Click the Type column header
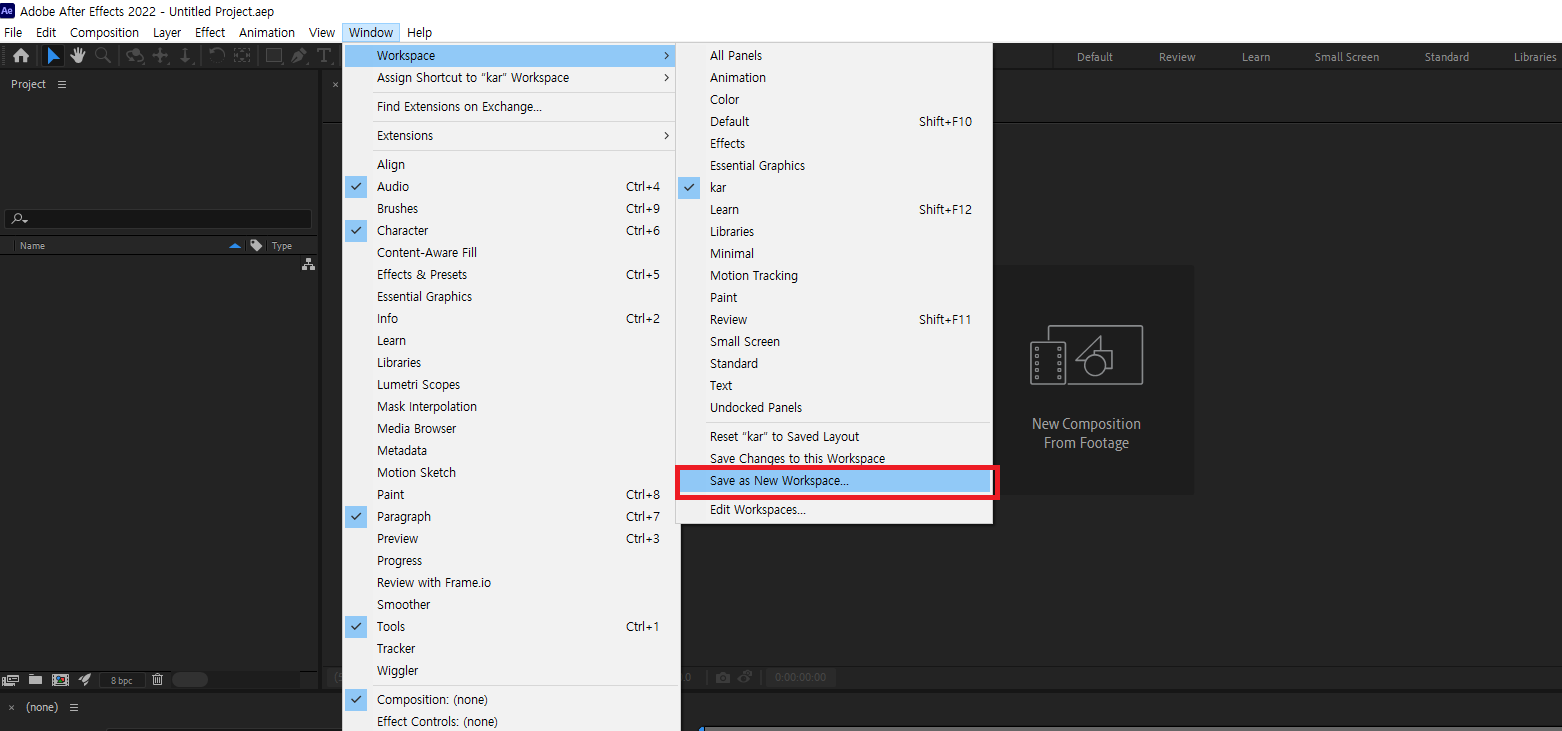Viewport: 1562px width, 731px height. 282,245
